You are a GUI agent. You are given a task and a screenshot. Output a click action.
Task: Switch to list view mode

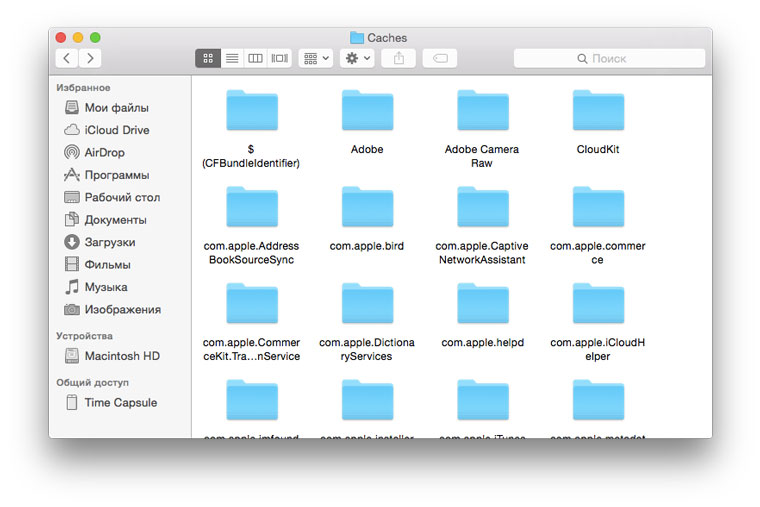pos(232,59)
